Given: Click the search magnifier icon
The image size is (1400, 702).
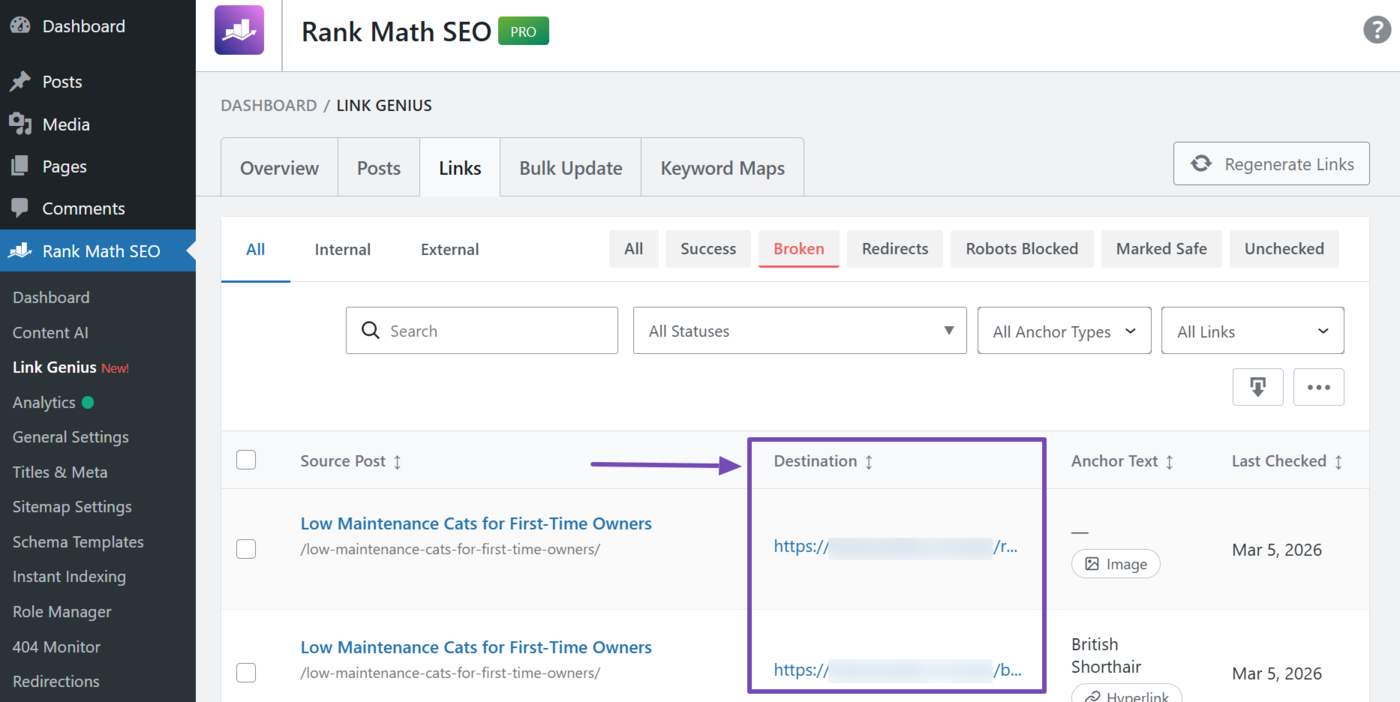Looking at the screenshot, I should click(370, 330).
